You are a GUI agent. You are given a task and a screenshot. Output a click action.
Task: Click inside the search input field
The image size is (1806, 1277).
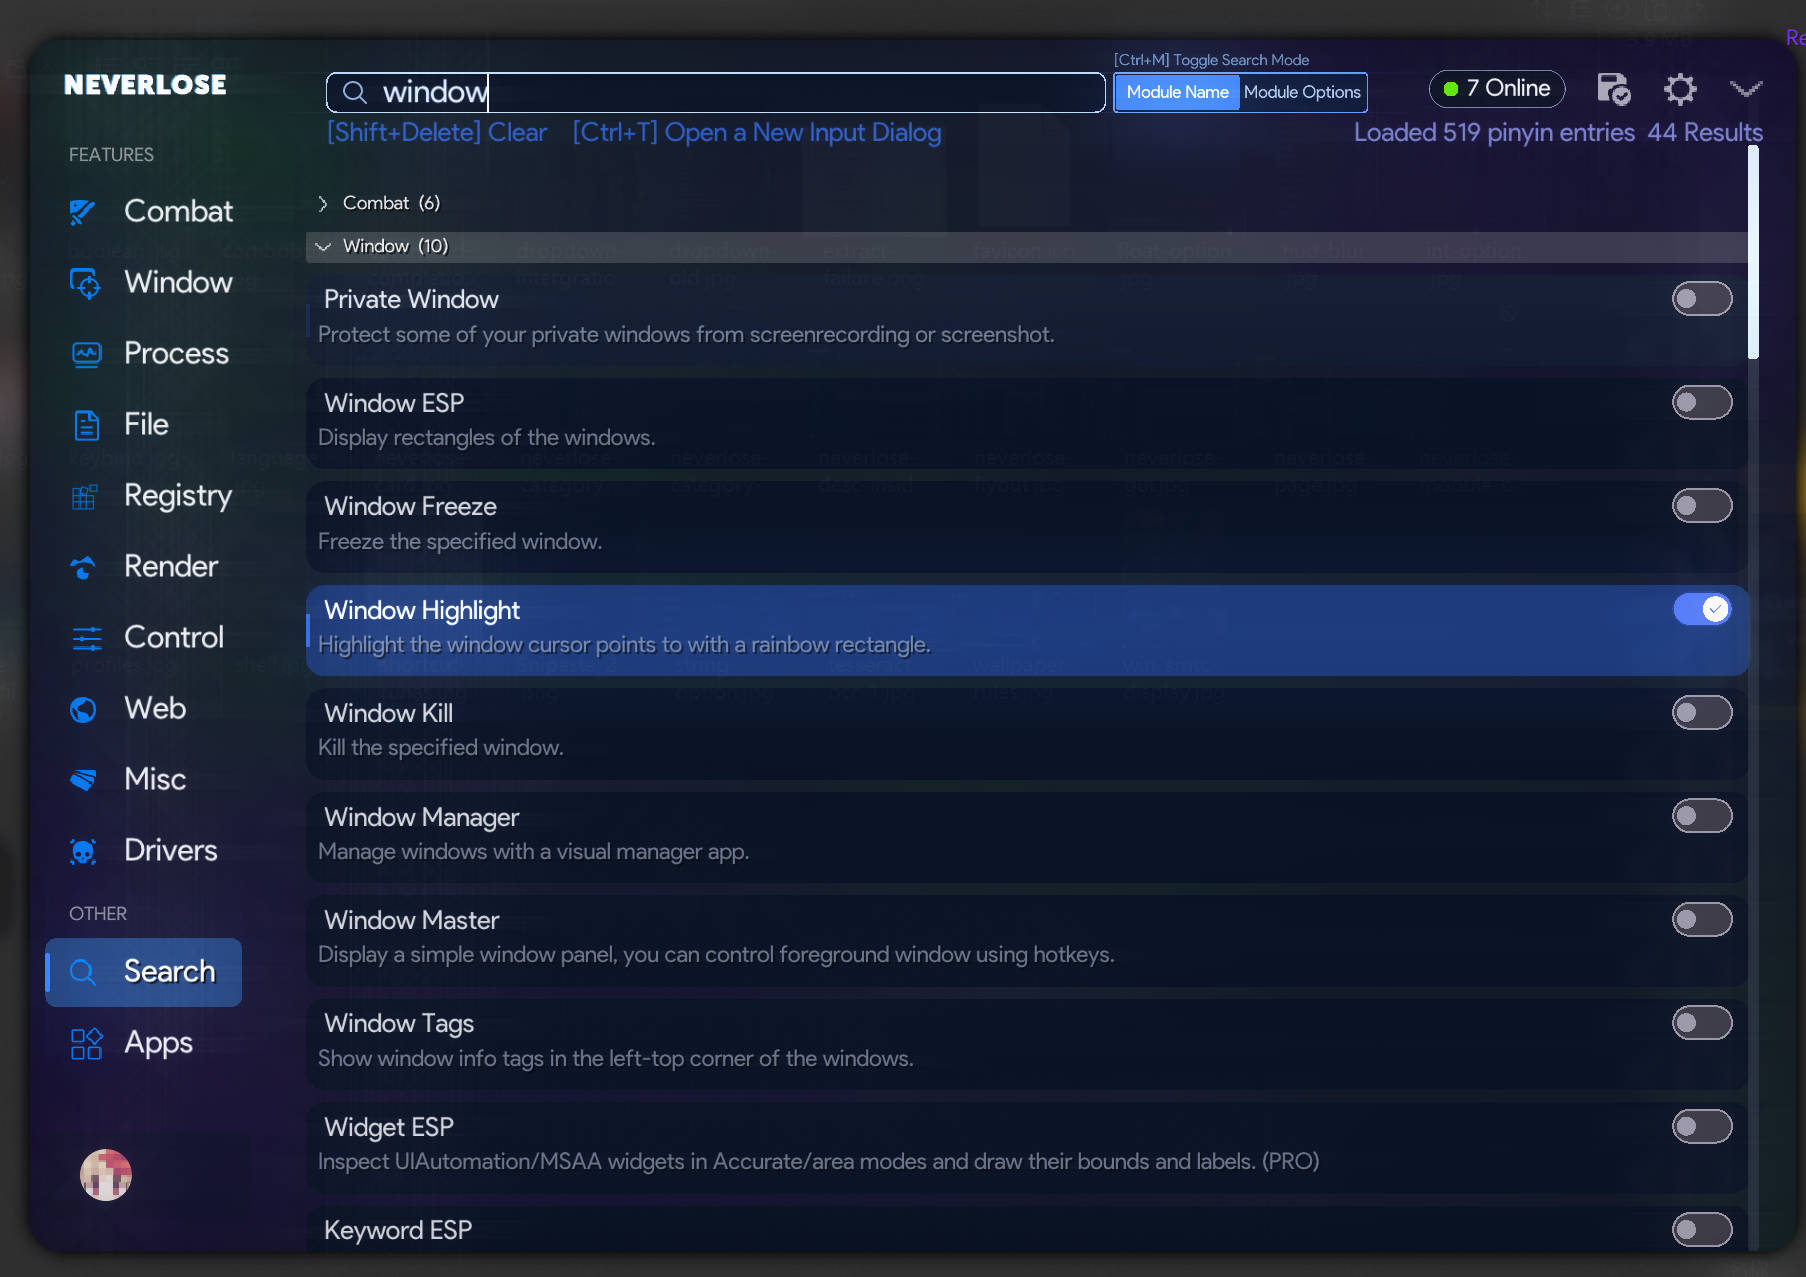tap(716, 92)
